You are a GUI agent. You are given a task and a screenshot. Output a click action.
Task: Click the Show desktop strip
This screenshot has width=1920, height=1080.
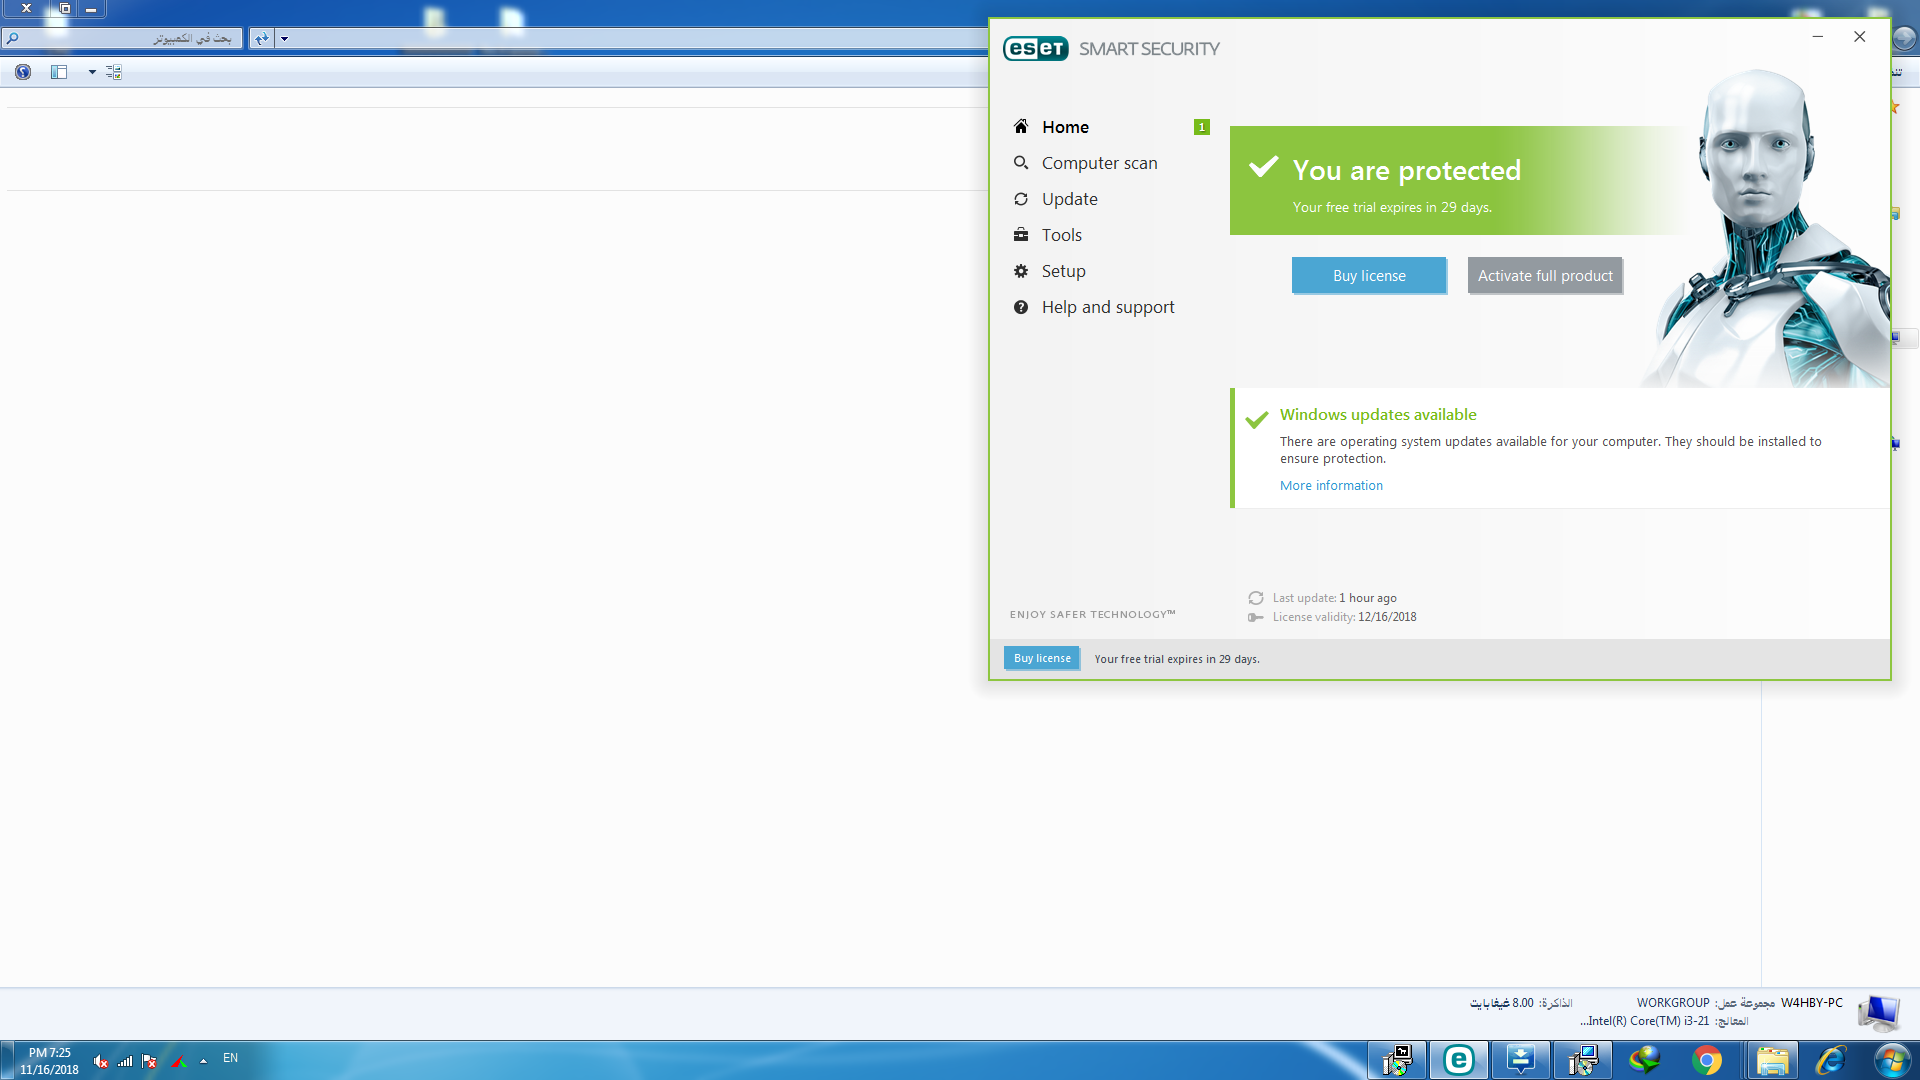coord(6,1060)
